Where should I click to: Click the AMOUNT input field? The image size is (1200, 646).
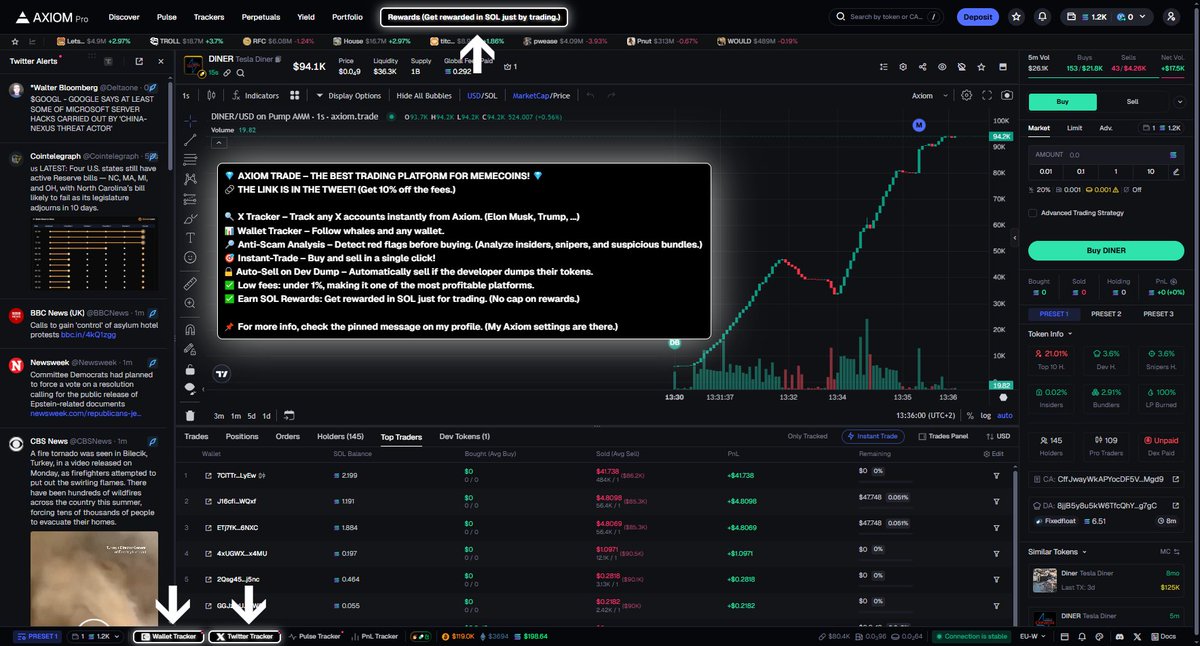pyautogui.click(x=1107, y=155)
